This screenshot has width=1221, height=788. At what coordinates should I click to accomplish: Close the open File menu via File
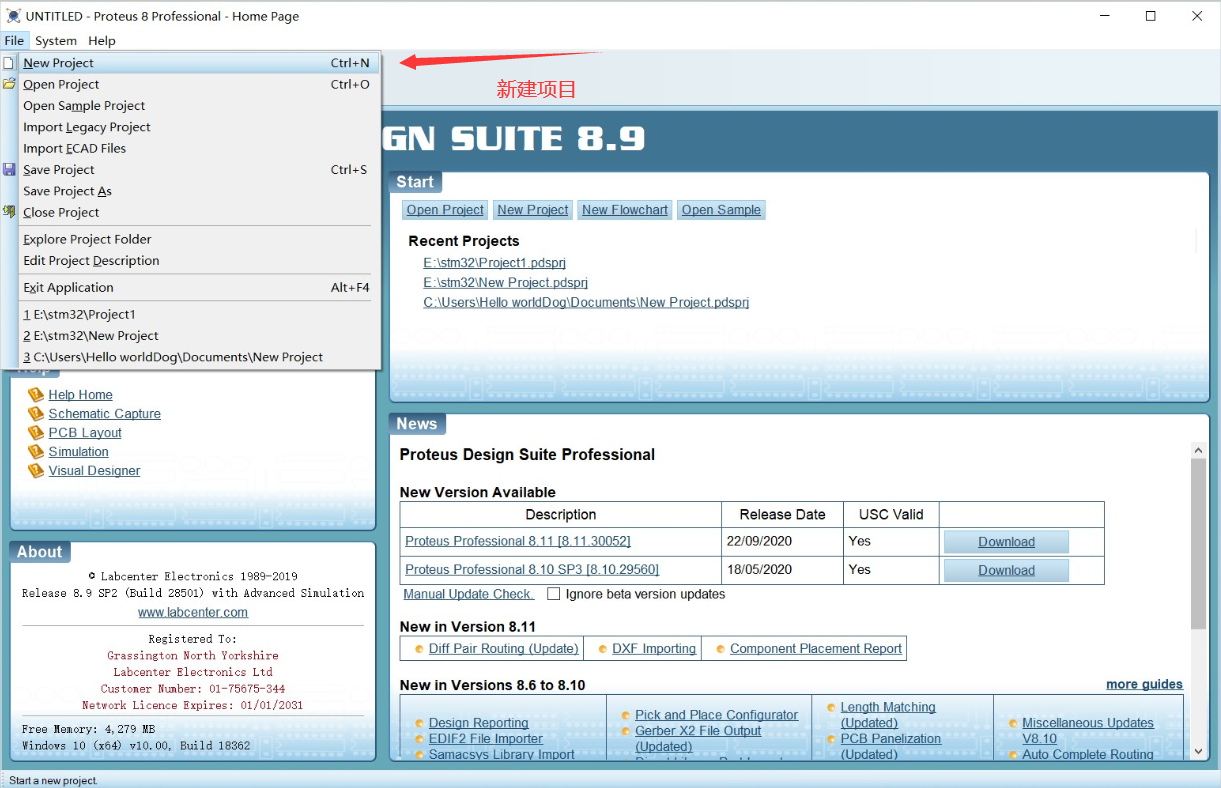tap(14, 41)
